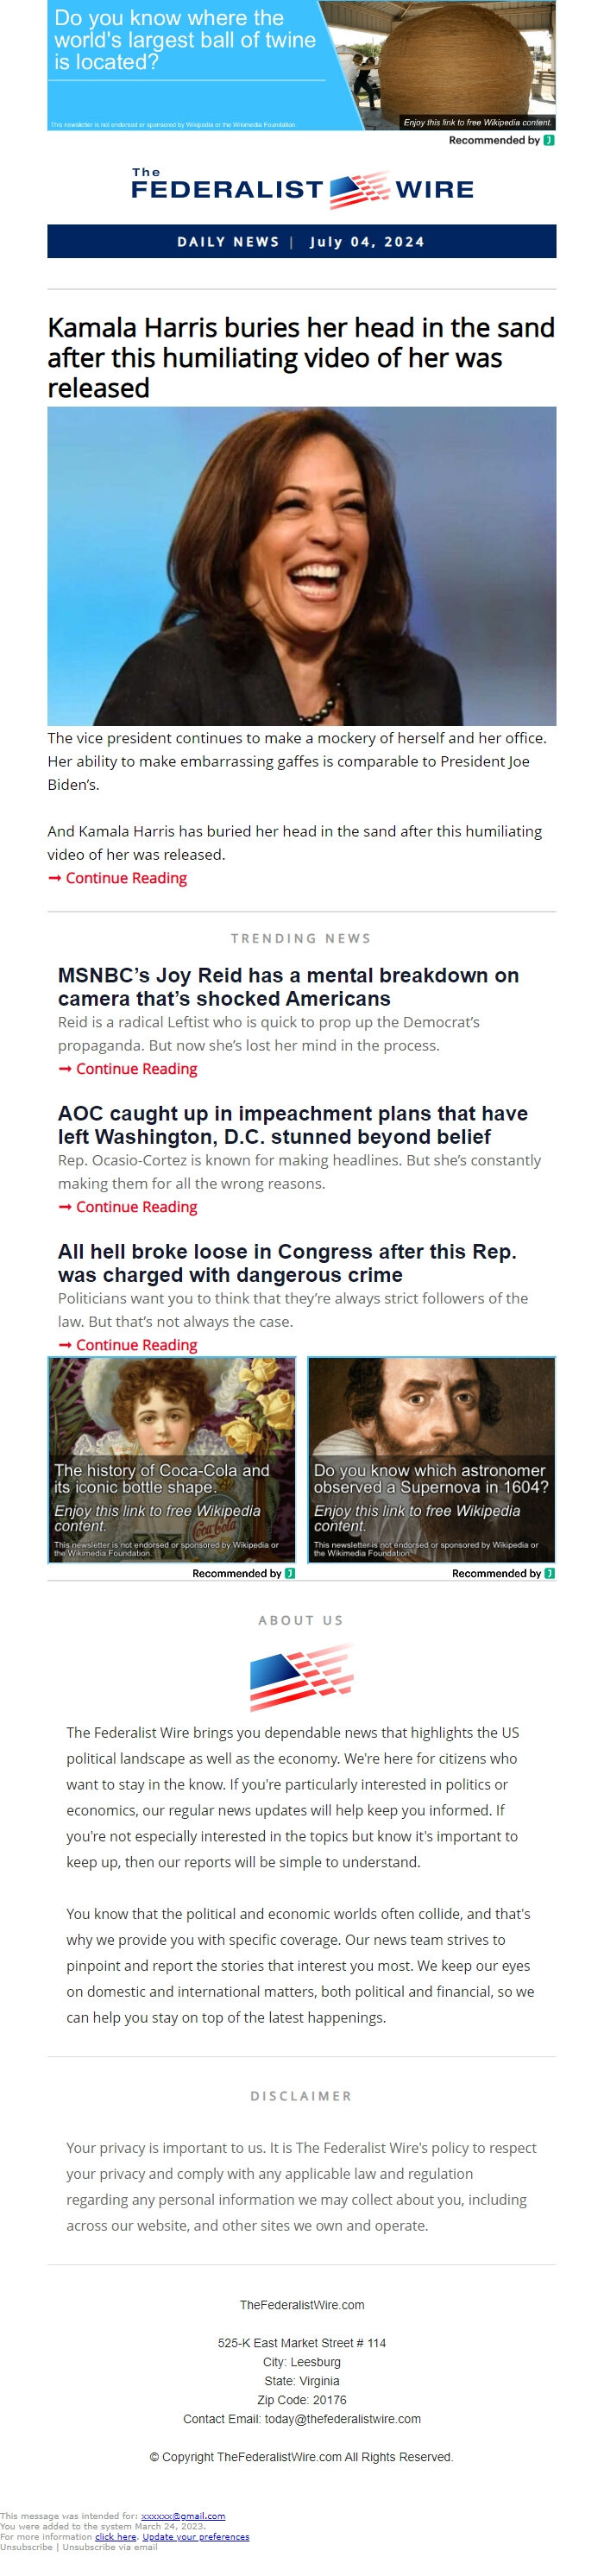Continue Reading the AOC article
This screenshot has height=2576, width=604.
pyautogui.click(x=128, y=1207)
